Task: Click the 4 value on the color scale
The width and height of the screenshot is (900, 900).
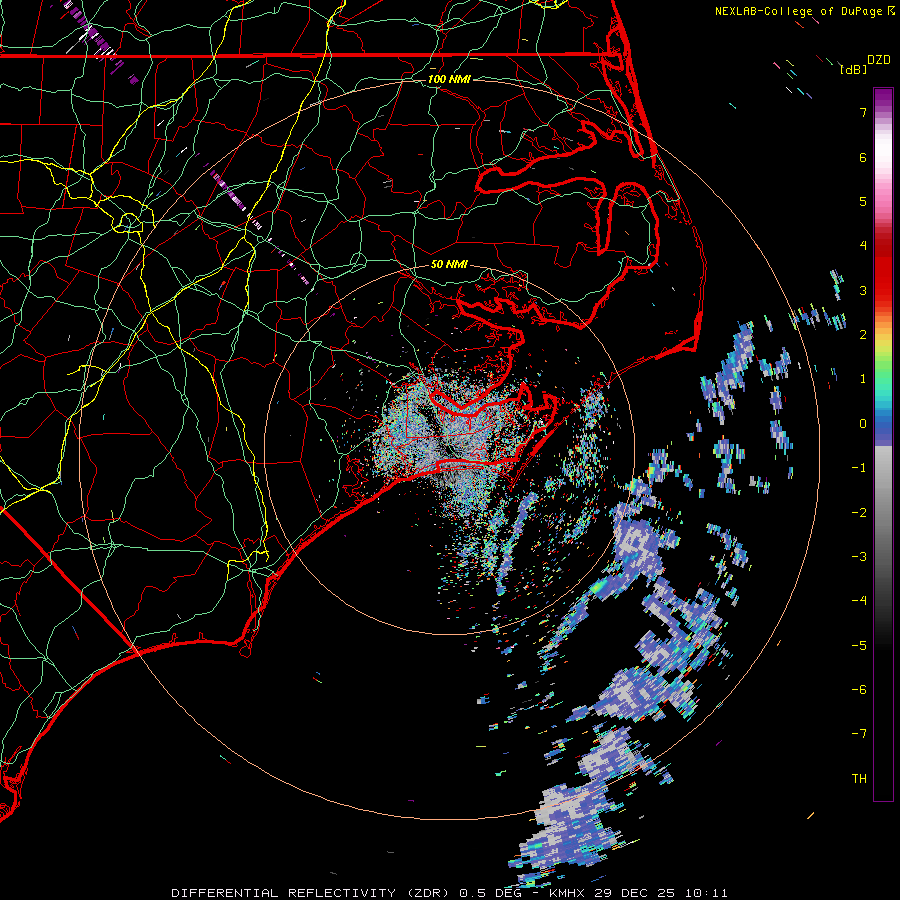Action: [x=863, y=246]
